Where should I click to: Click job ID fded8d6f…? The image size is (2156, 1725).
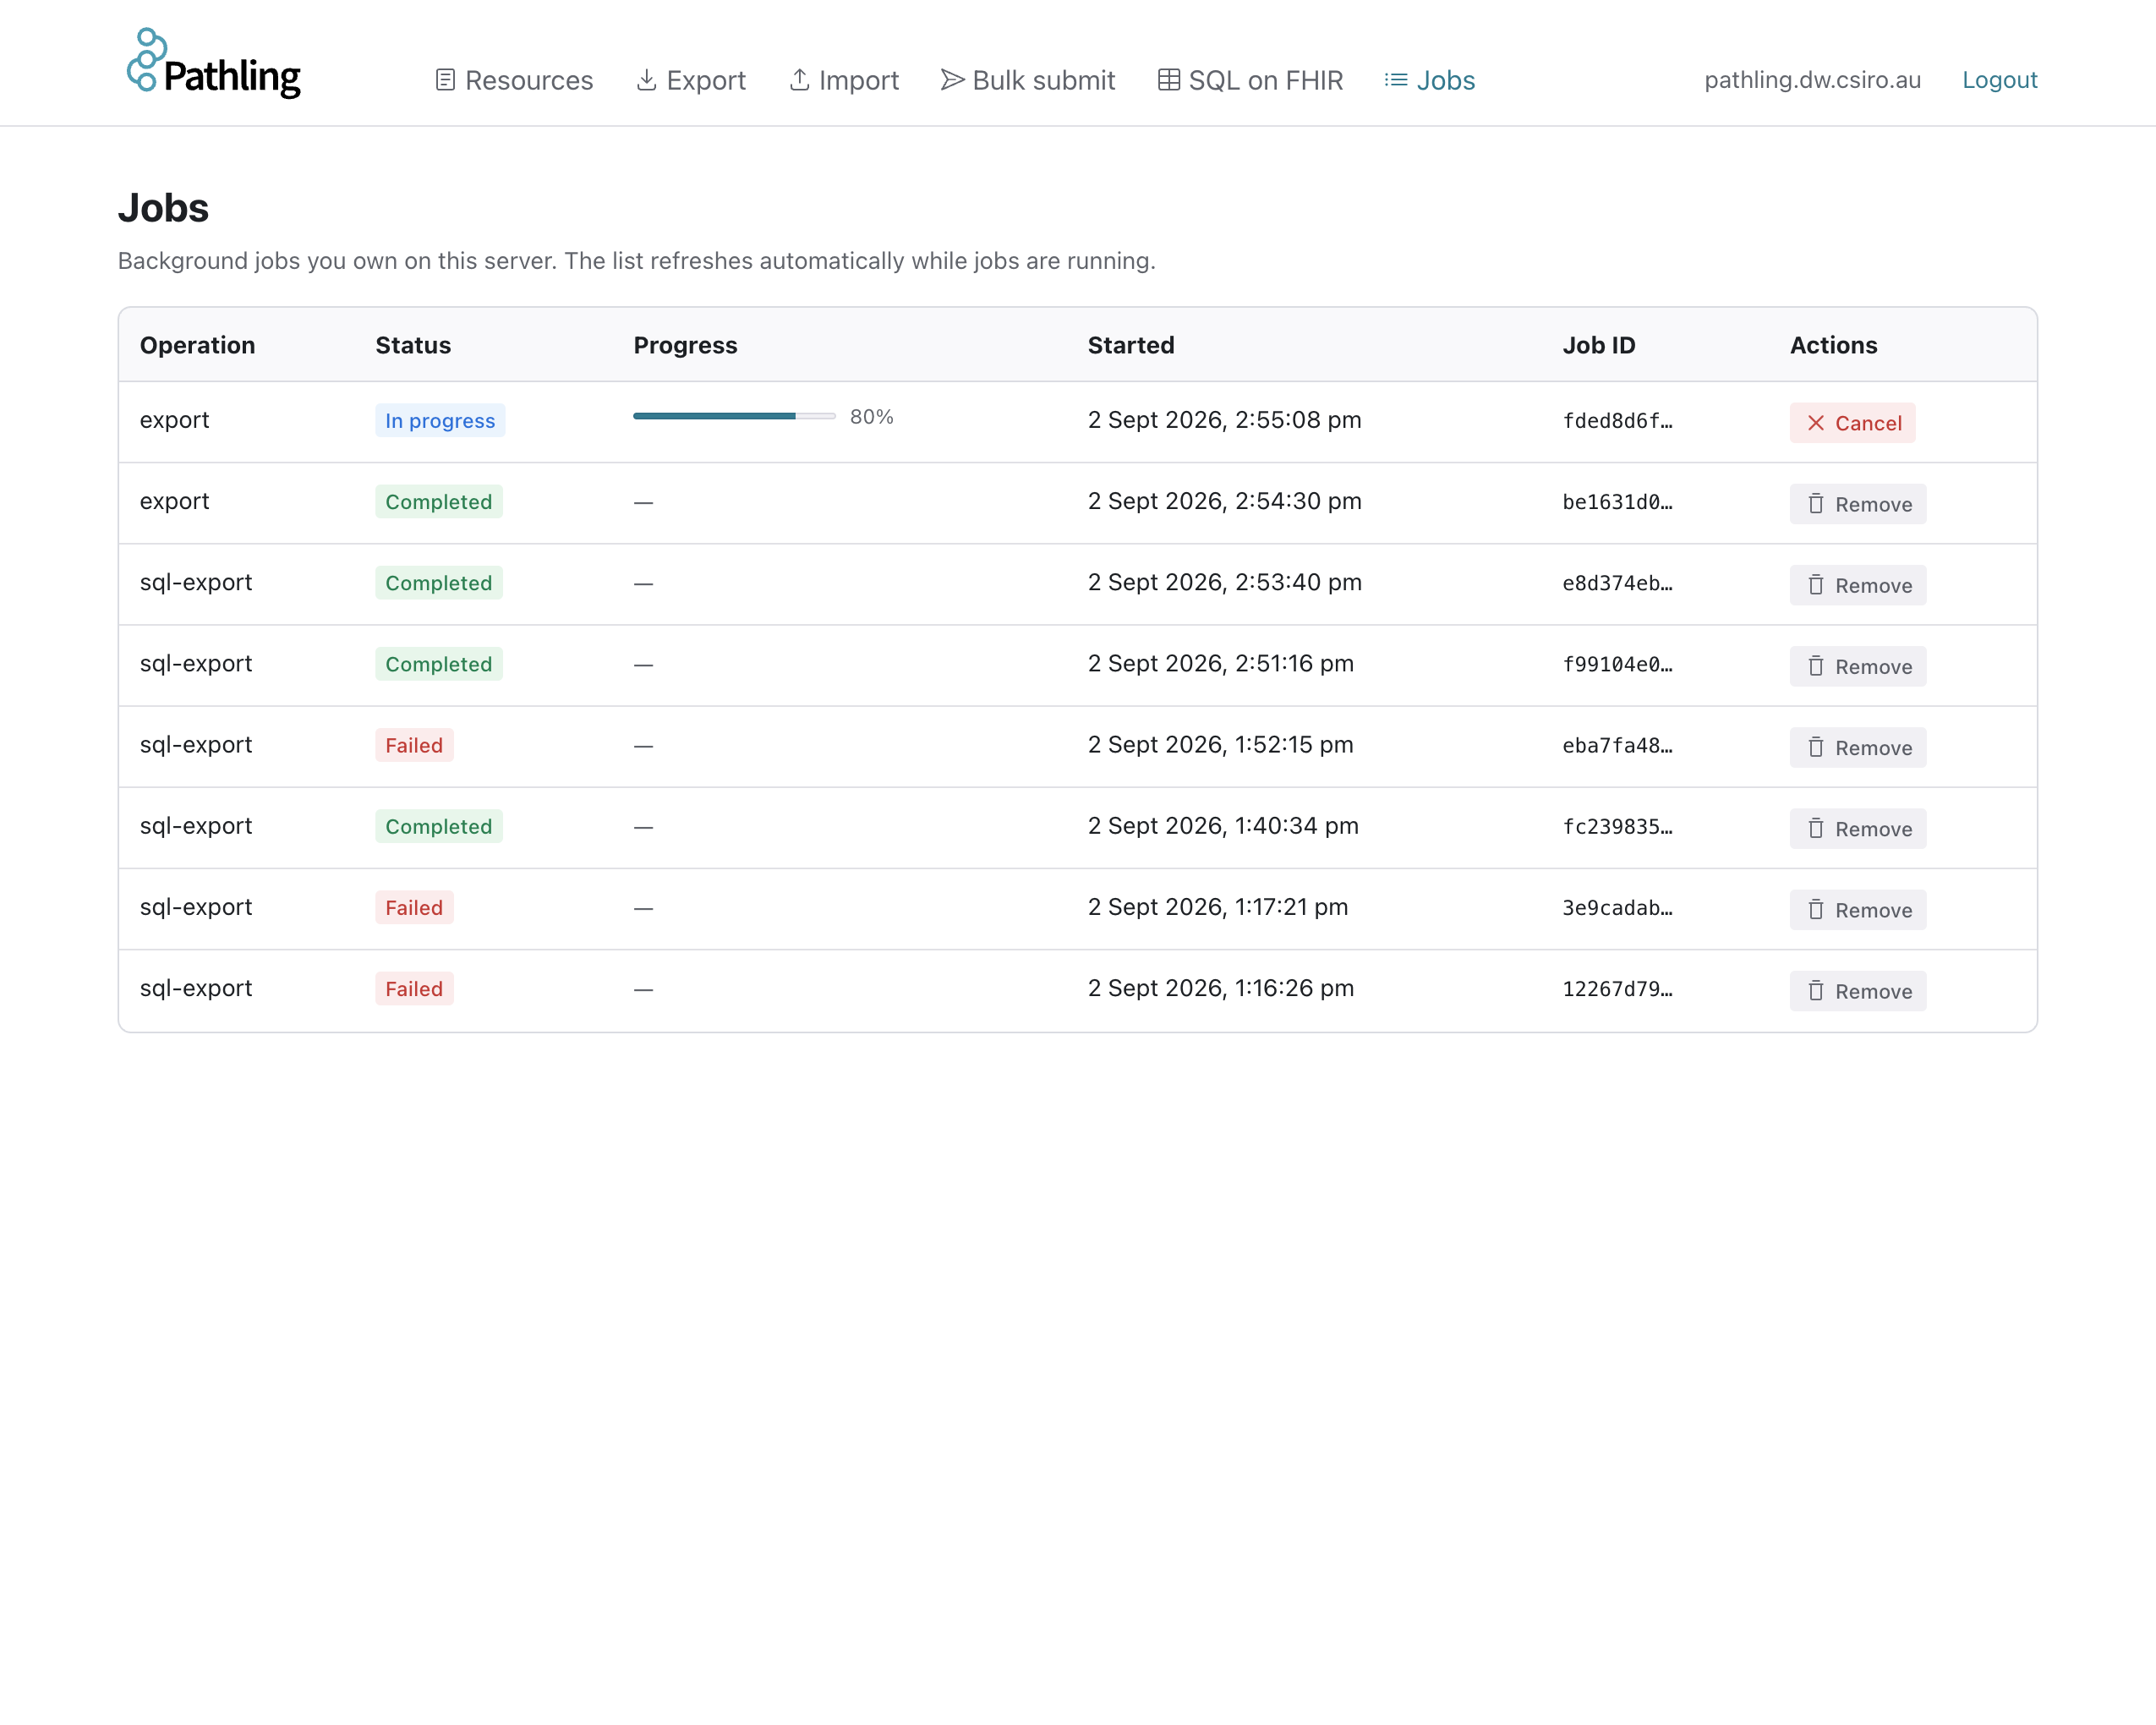click(1617, 421)
